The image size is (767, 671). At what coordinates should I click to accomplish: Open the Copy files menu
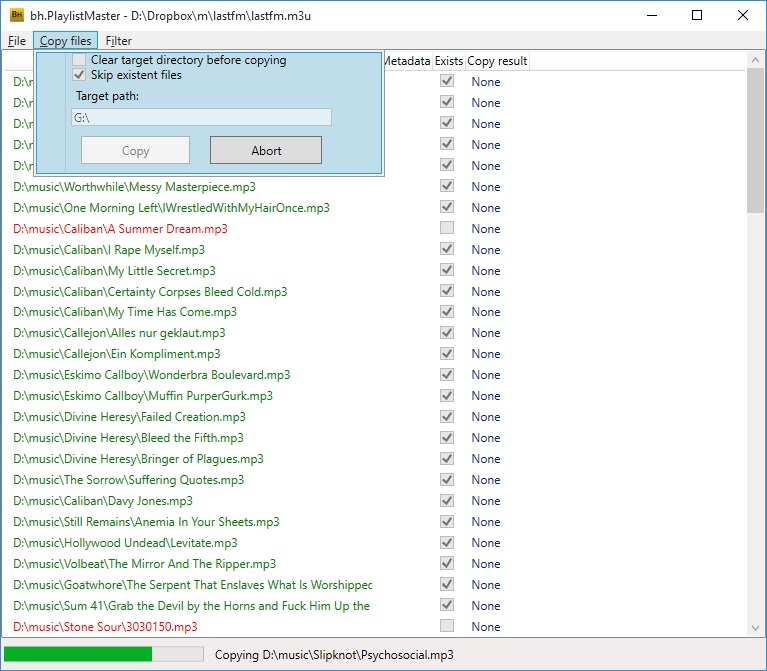click(x=66, y=41)
